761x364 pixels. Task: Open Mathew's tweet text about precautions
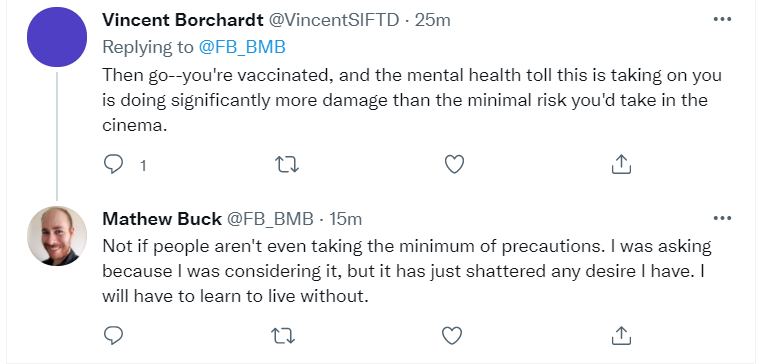pos(407,271)
